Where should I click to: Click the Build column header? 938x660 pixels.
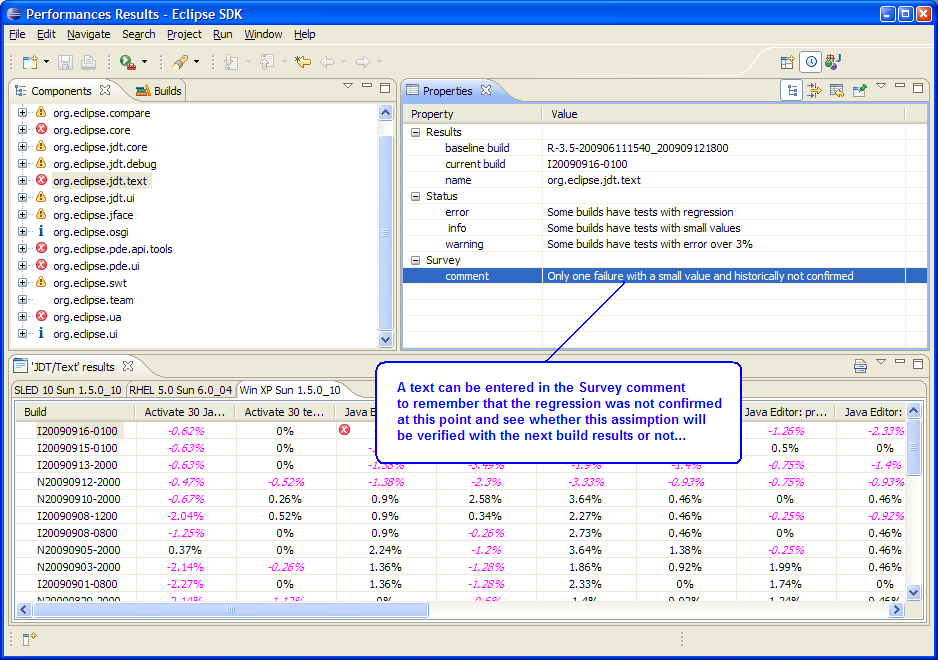pos(36,411)
